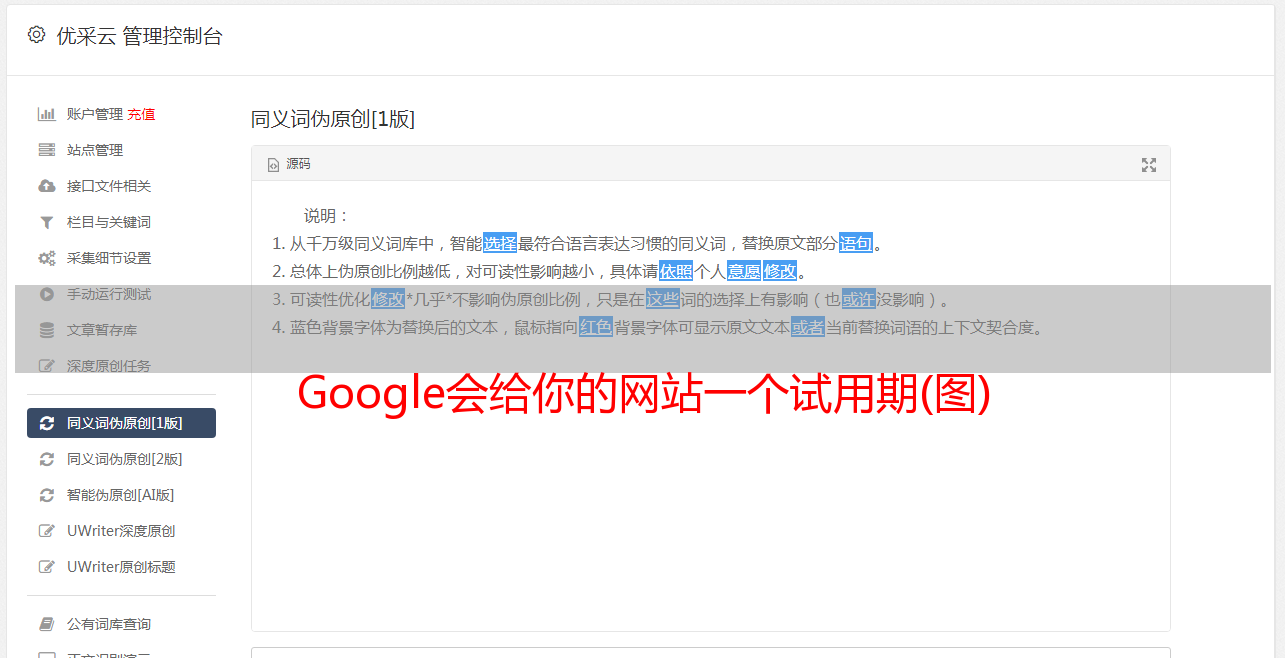Screen dimensions: 1285x658
Task: Select the 站点管理 server icon
Action: [46, 150]
